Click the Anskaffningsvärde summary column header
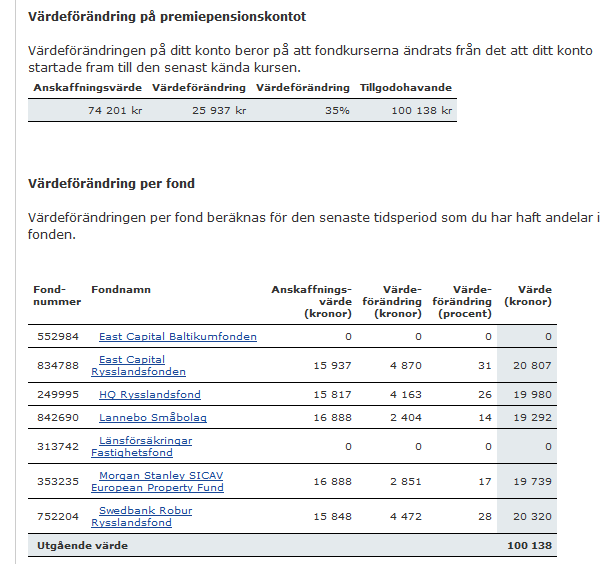 pos(88,88)
